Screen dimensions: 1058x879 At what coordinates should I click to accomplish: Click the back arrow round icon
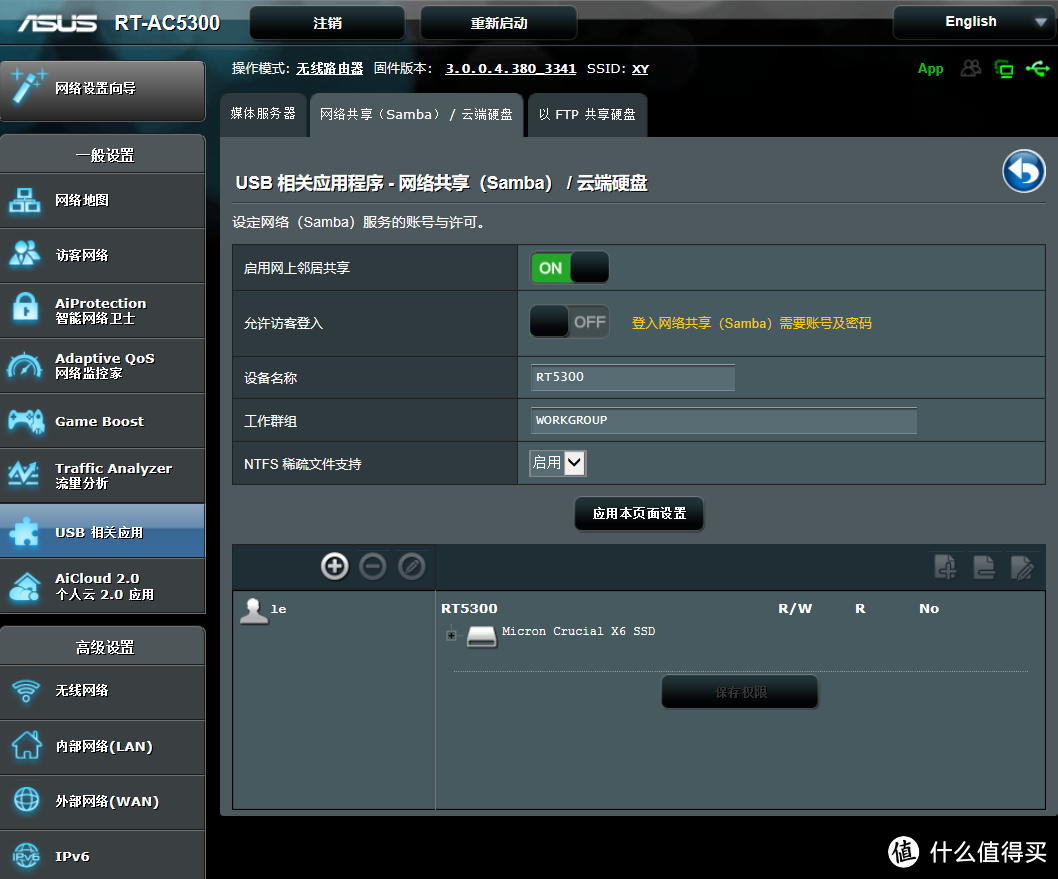1024,171
